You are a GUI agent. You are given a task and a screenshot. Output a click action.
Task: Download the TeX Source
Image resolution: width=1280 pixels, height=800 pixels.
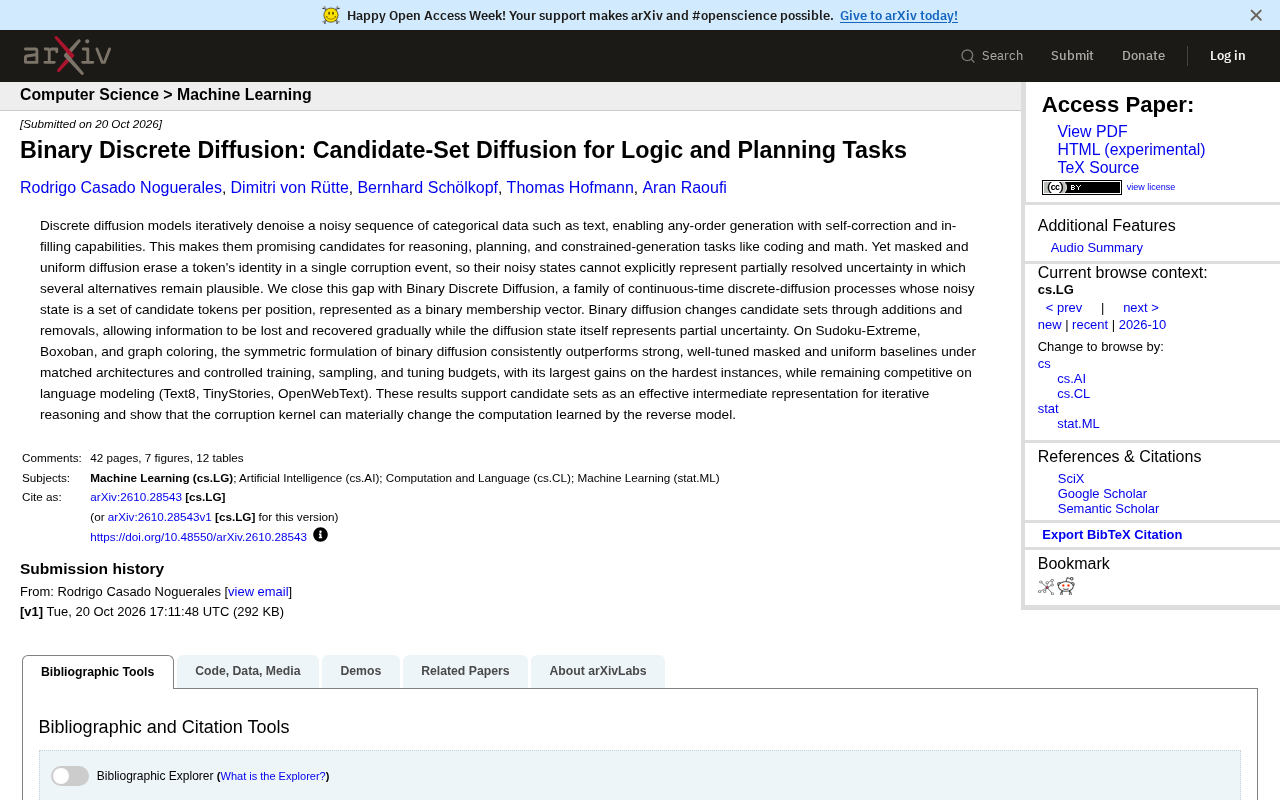click(1098, 168)
